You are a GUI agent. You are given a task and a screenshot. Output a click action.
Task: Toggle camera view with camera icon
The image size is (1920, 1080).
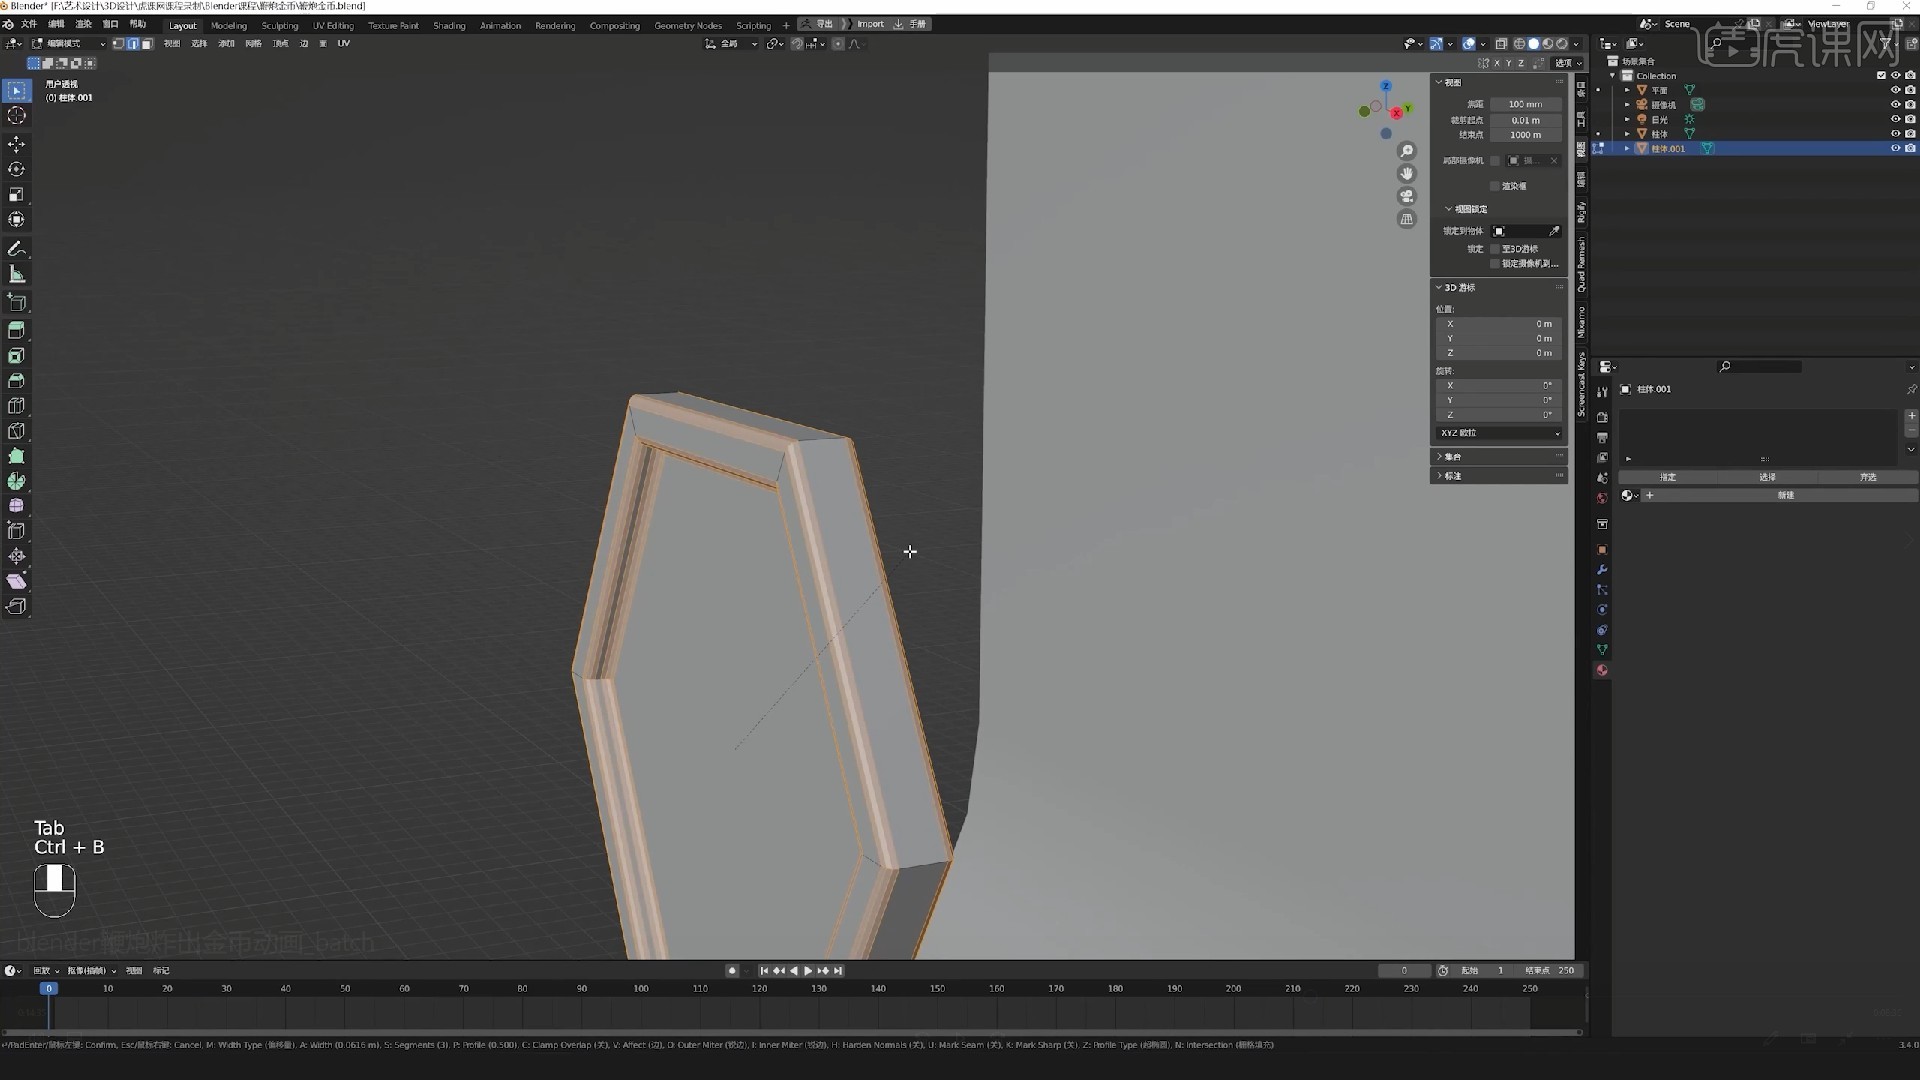pos(1407,196)
